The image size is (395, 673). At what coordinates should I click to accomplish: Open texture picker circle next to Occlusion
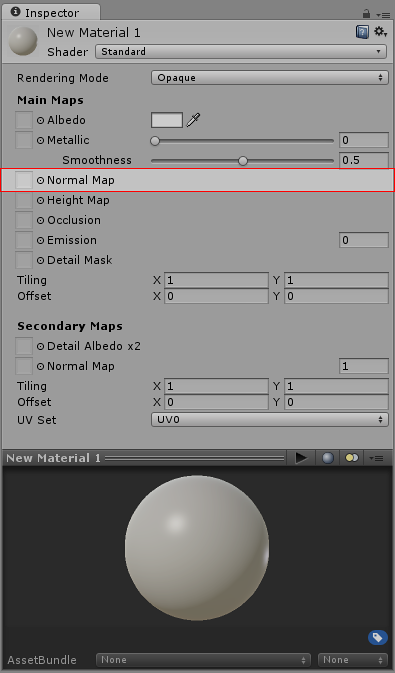tap(40, 220)
